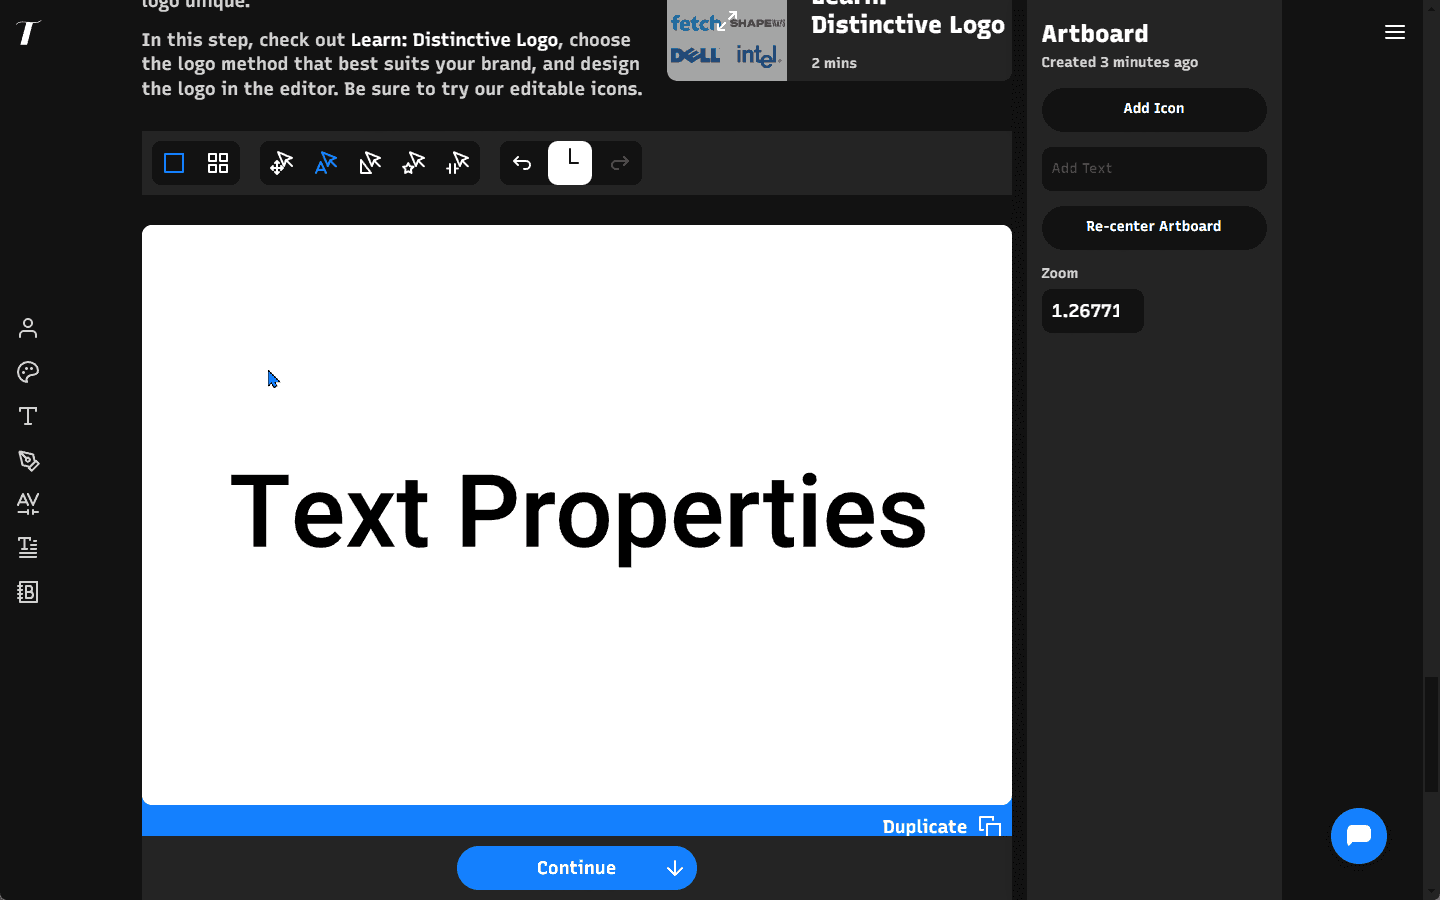Toggle the history clock view

click(x=570, y=163)
